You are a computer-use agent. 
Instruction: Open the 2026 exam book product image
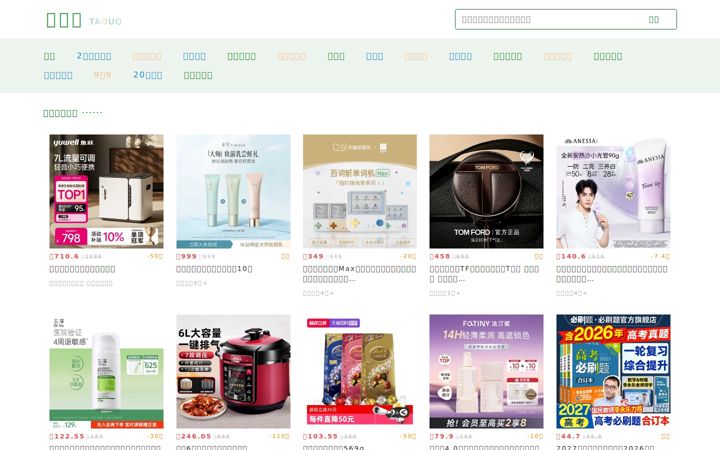(x=613, y=371)
